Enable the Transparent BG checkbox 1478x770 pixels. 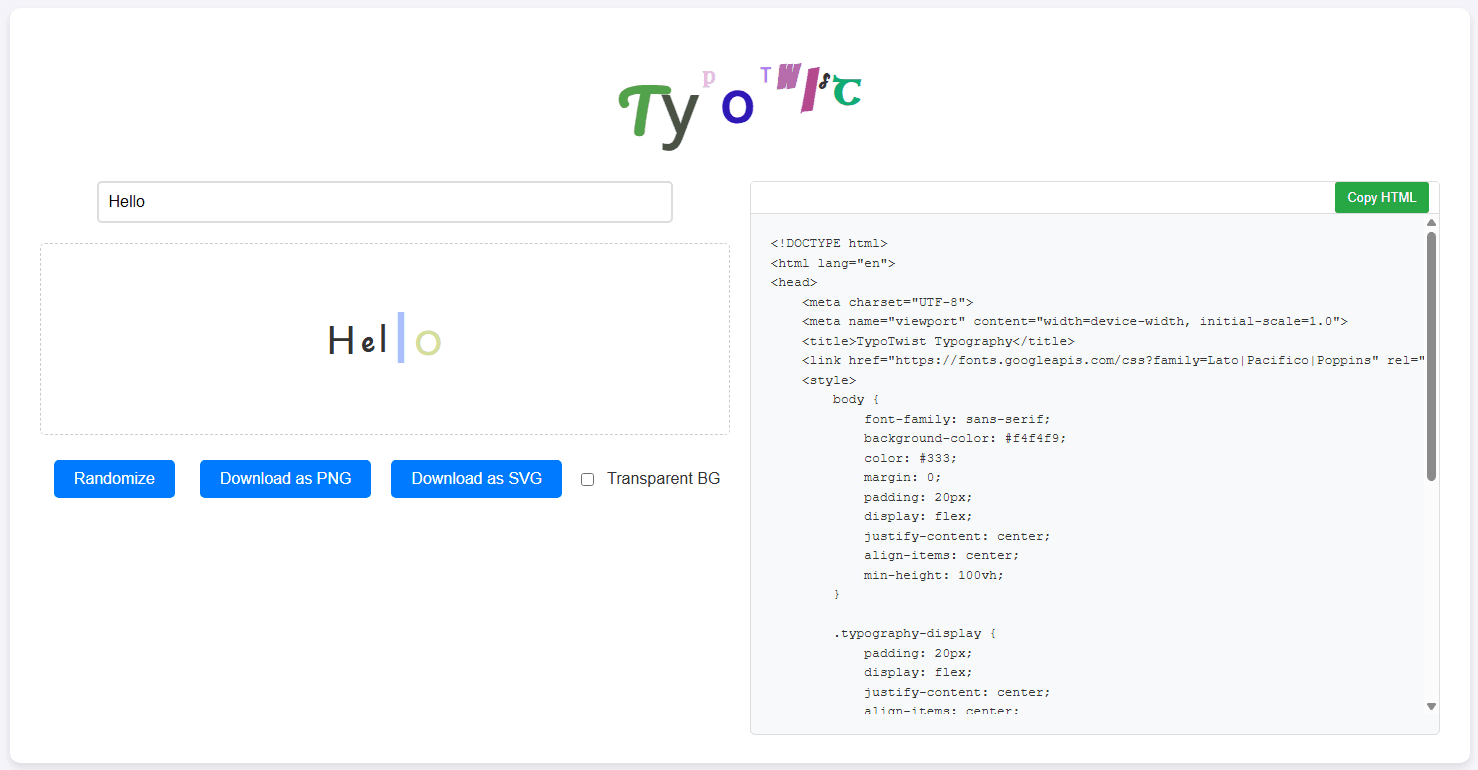coord(588,479)
